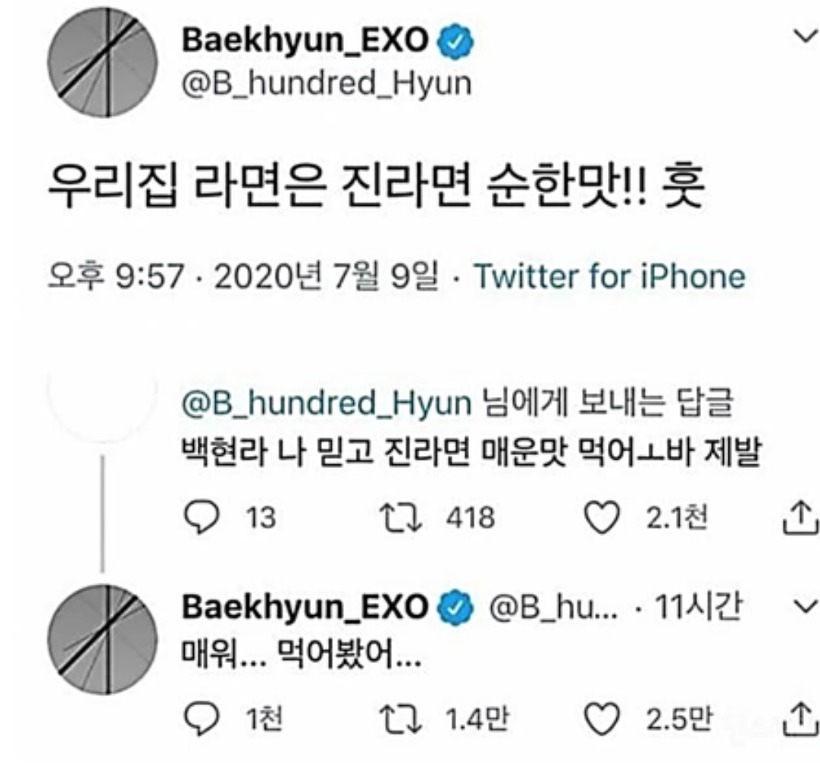Retweet the fan reply with 418 retweets

point(400,517)
